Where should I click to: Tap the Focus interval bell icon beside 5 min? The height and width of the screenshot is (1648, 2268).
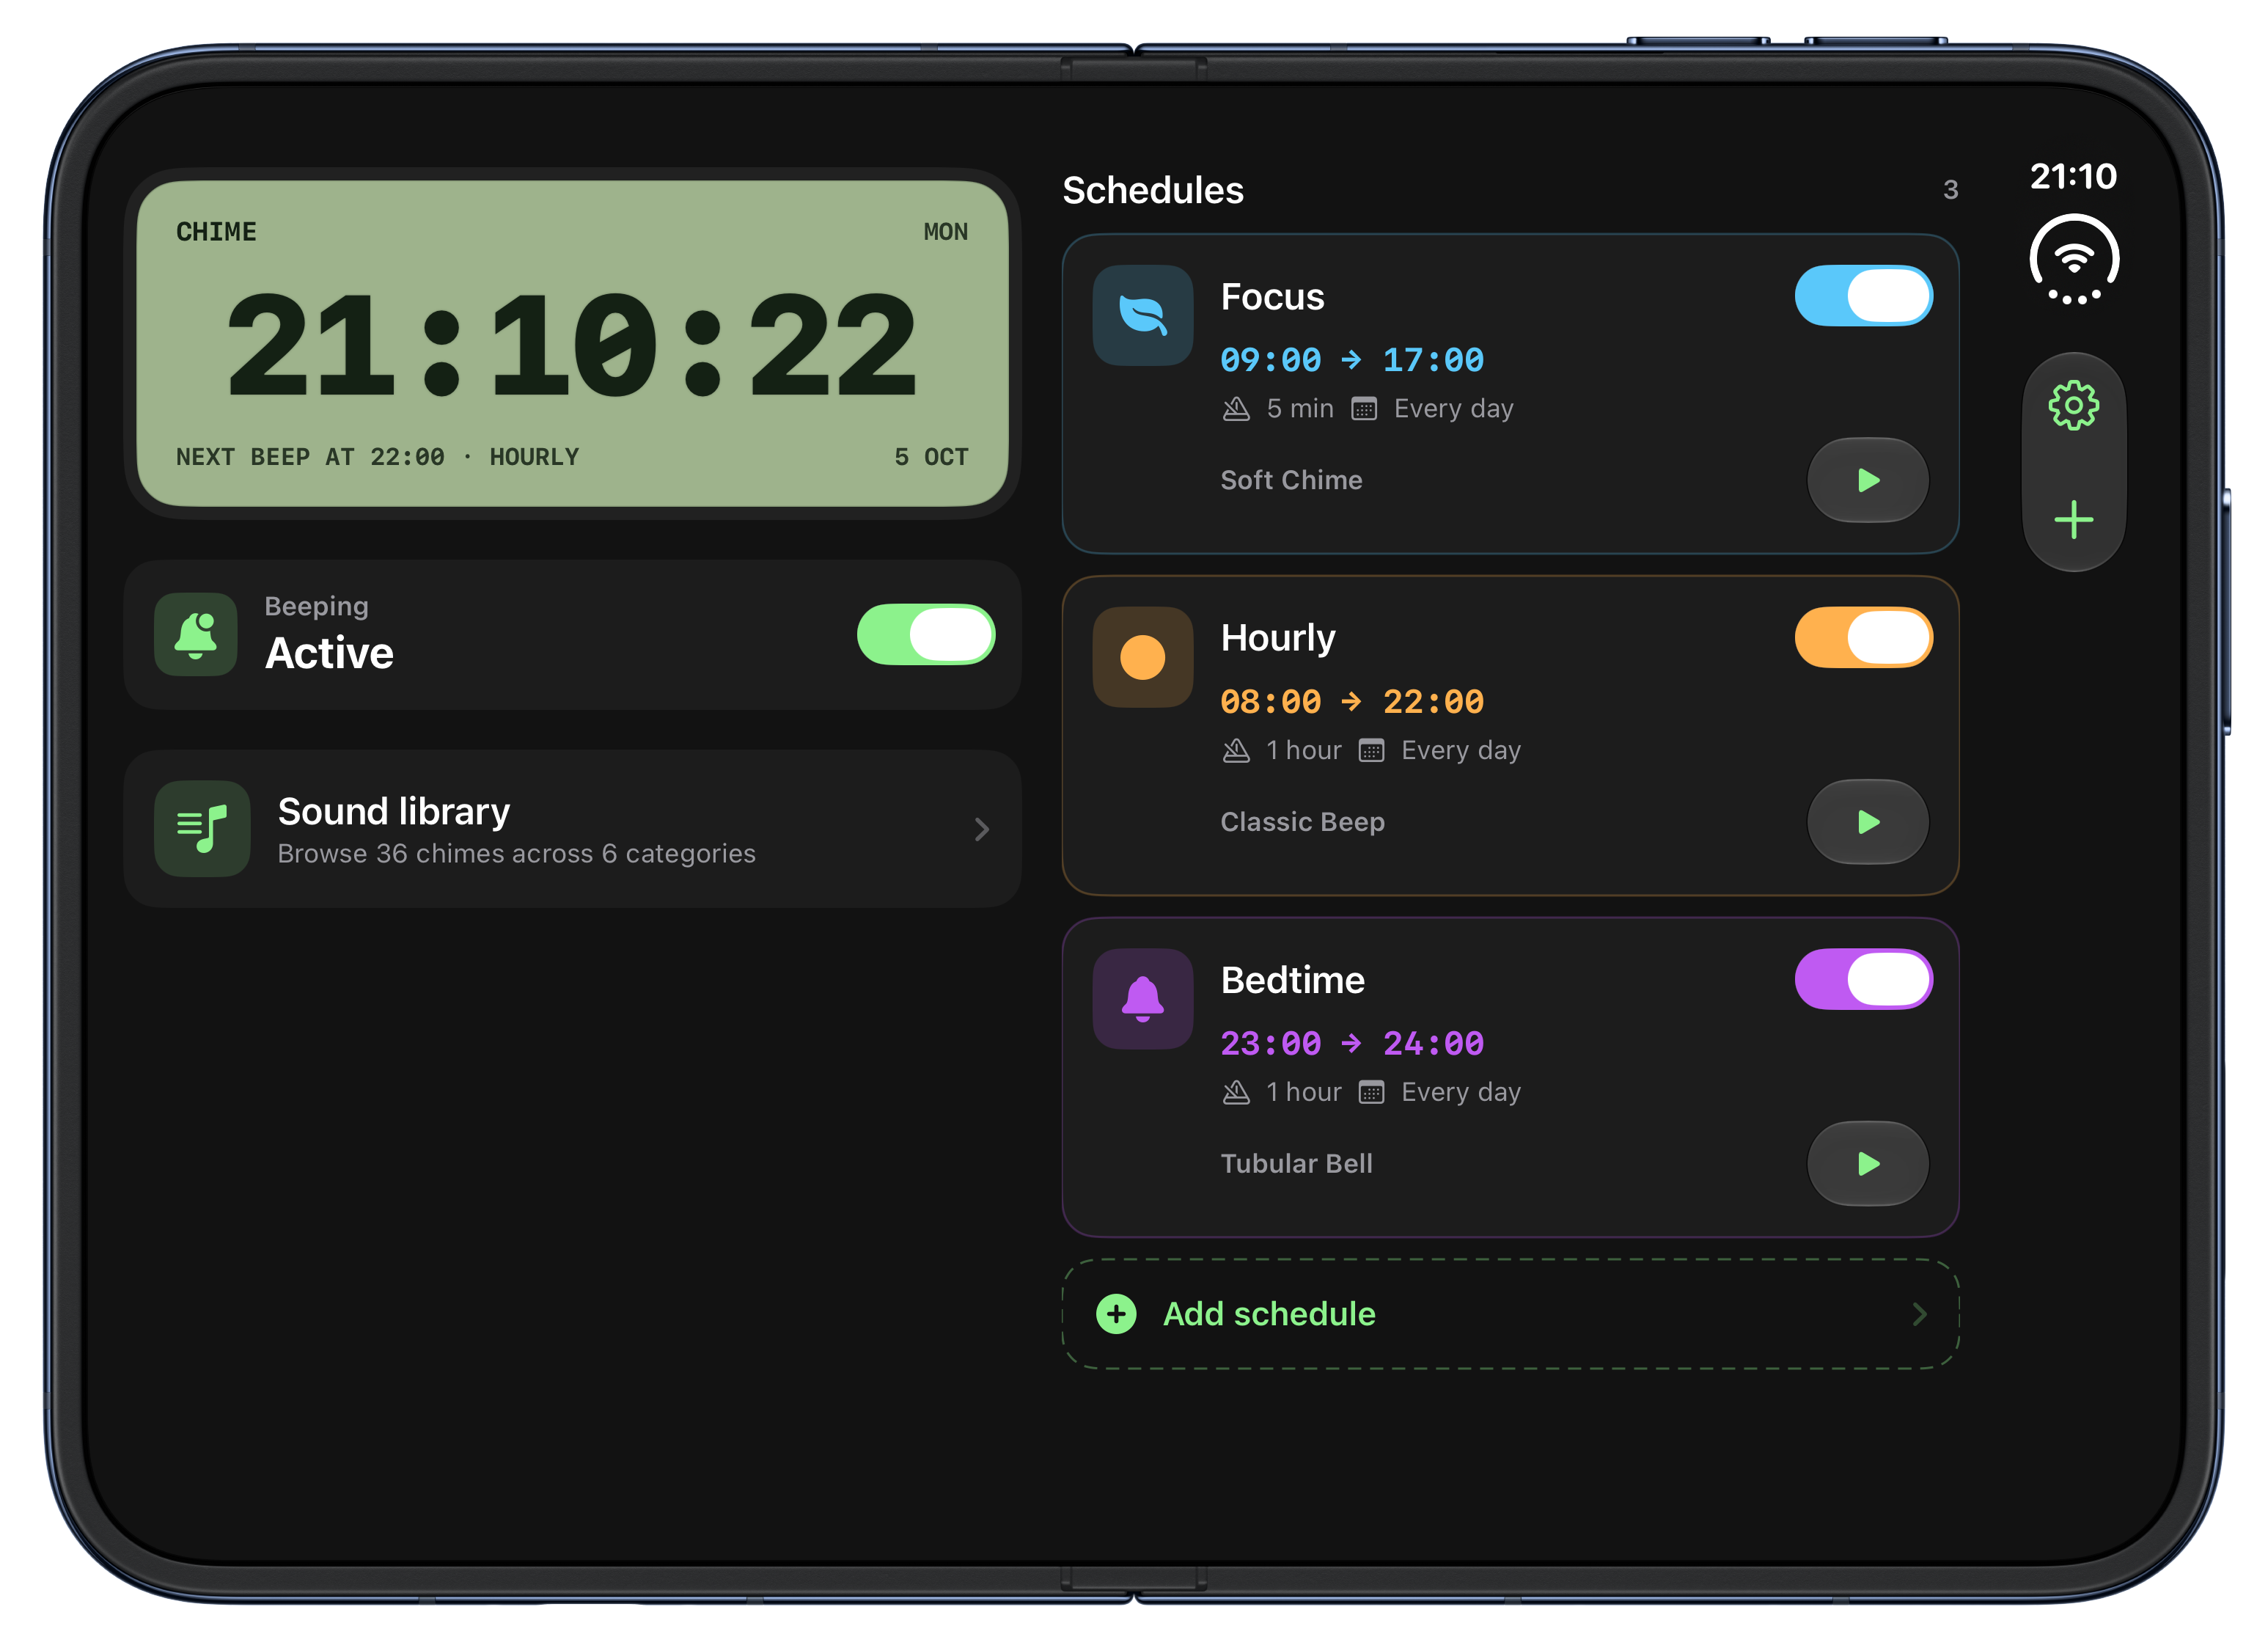point(1236,409)
